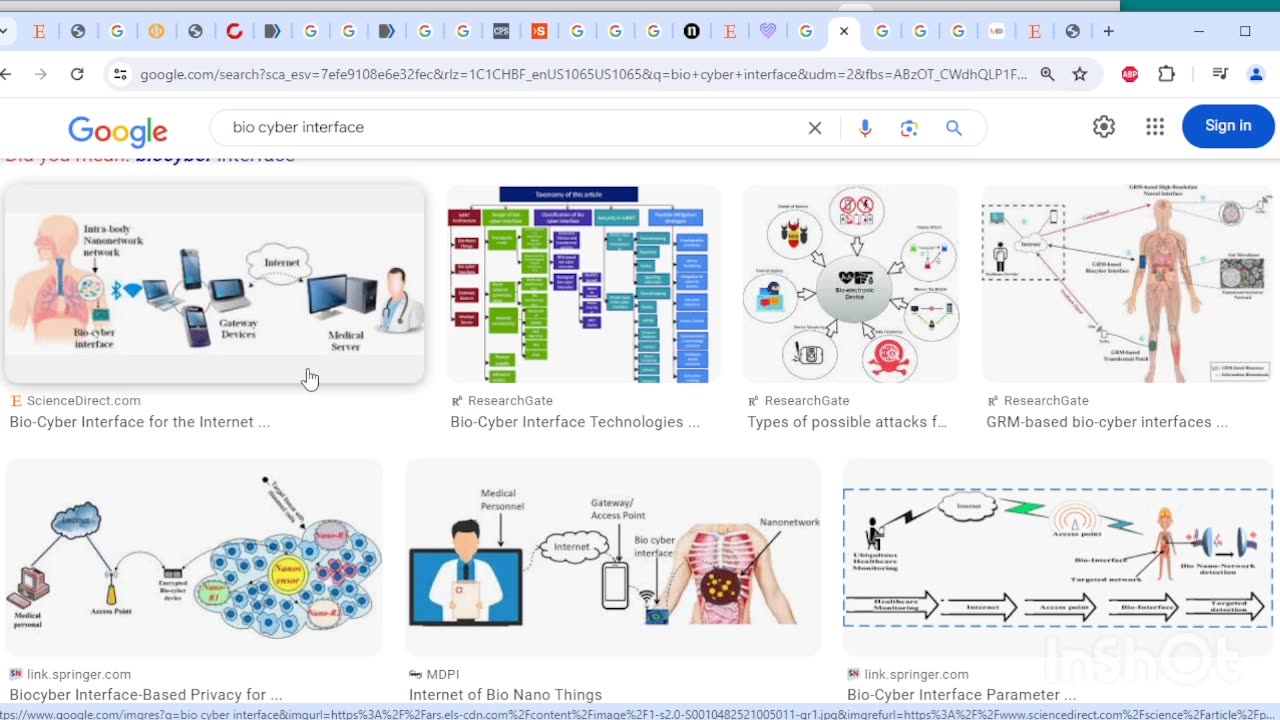Image resolution: width=1280 pixels, height=720 pixels.
Task: Open the AdBlock Plus extension
Action: coord(1130,74)
